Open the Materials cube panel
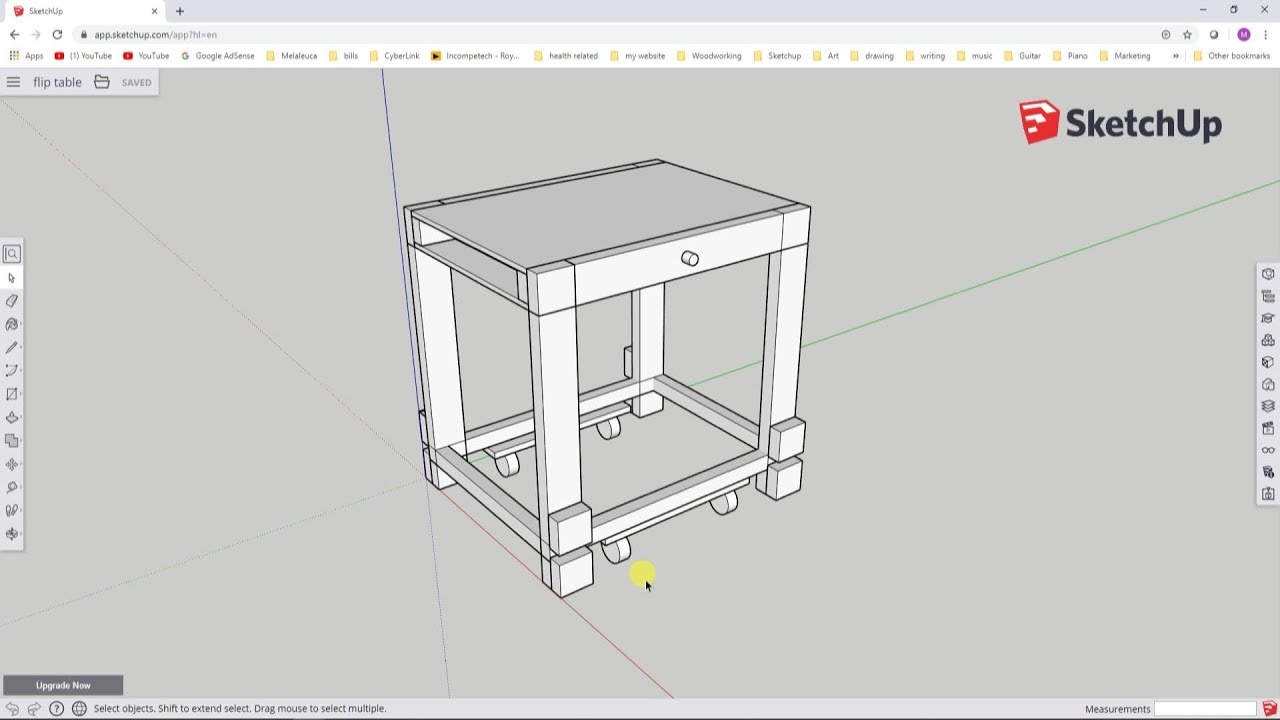Screen dimensions: 1280x720 tap(1268, 362)
